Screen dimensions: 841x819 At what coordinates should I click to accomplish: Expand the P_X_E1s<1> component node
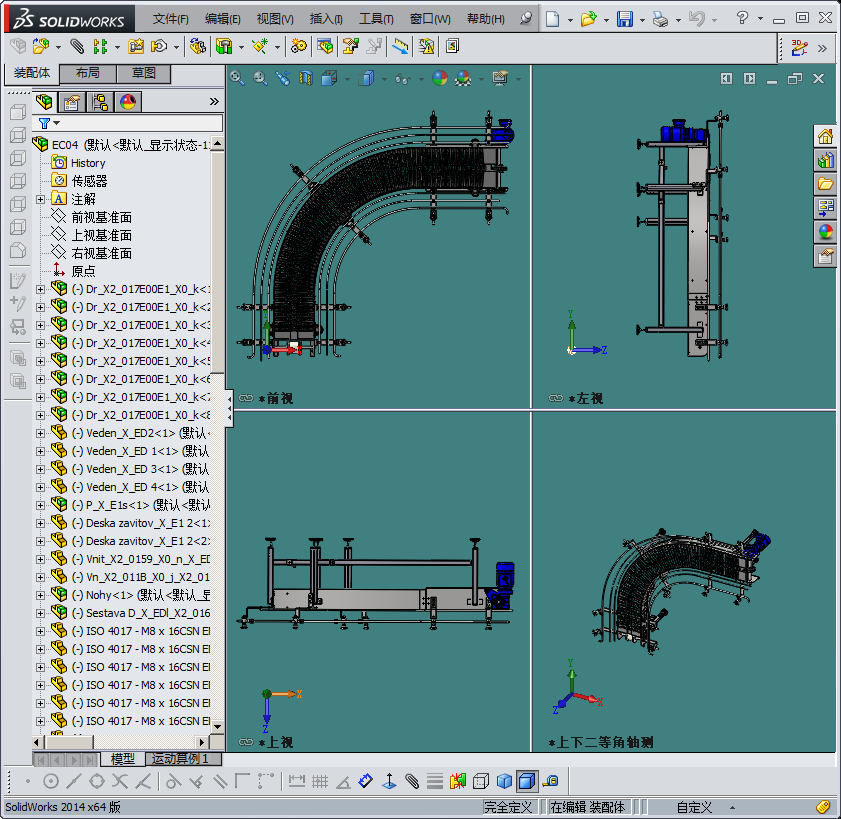[x=40, y=505]
